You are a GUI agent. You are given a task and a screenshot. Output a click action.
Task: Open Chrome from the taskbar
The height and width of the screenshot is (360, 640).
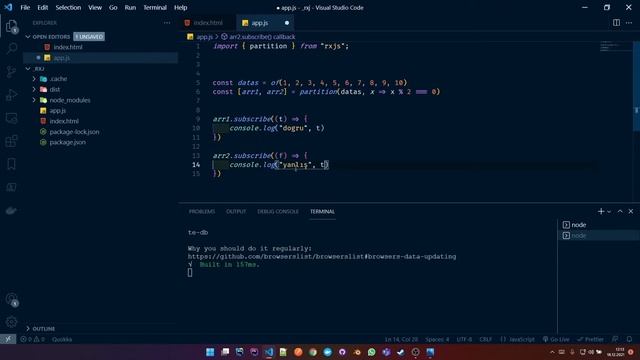(x=313, y=352)
